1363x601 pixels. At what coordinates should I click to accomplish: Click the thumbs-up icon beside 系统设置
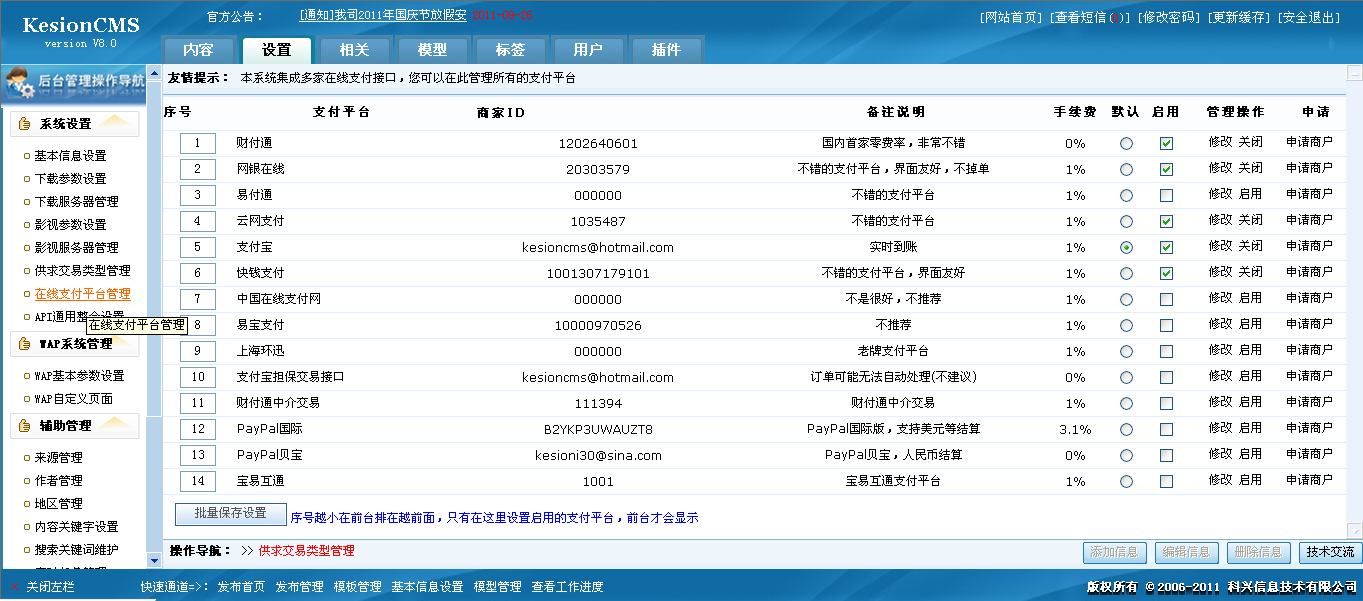tap(25, 125)
